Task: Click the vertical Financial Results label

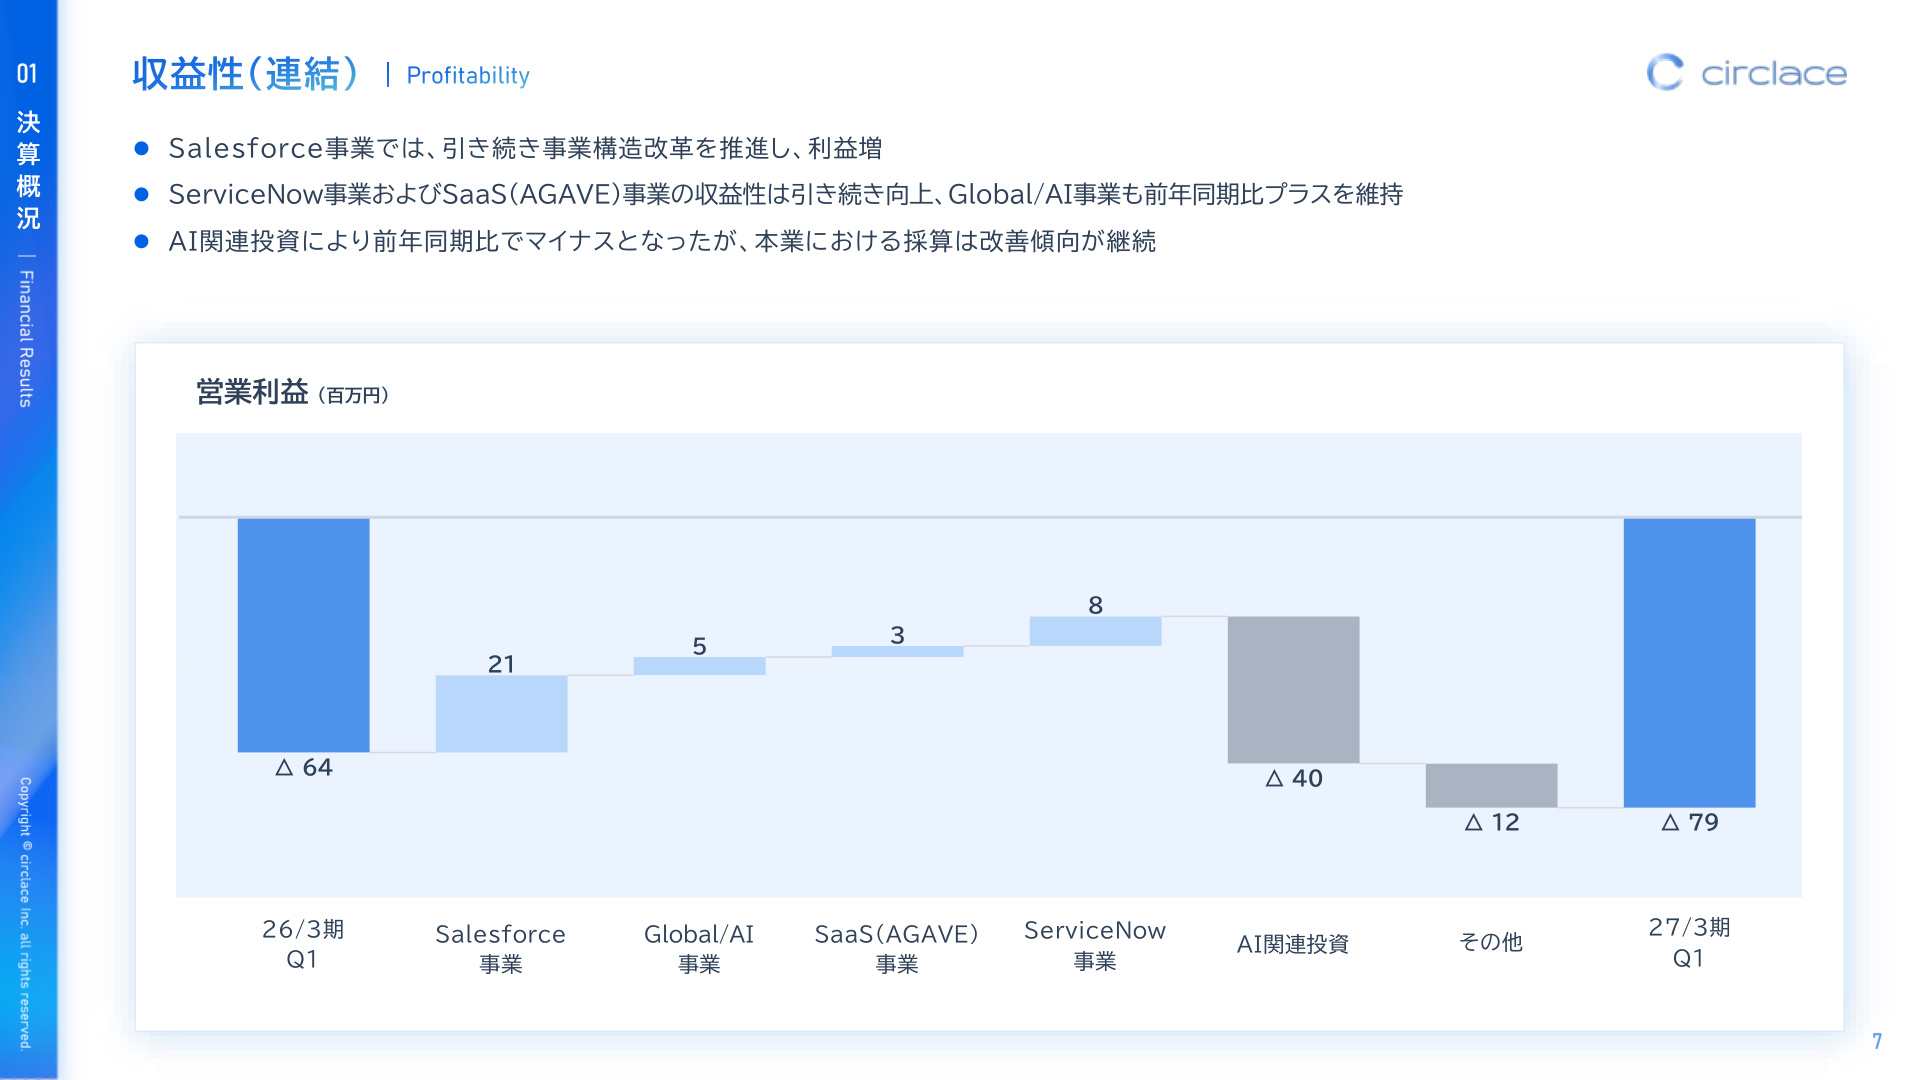Action: (26, 338)
